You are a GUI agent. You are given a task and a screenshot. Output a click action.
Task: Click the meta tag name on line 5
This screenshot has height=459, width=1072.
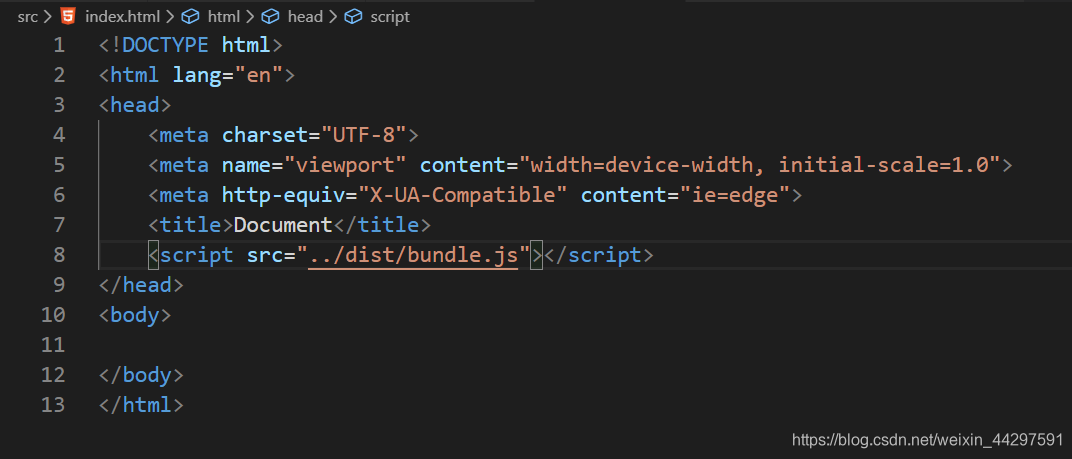click(185, 166)
